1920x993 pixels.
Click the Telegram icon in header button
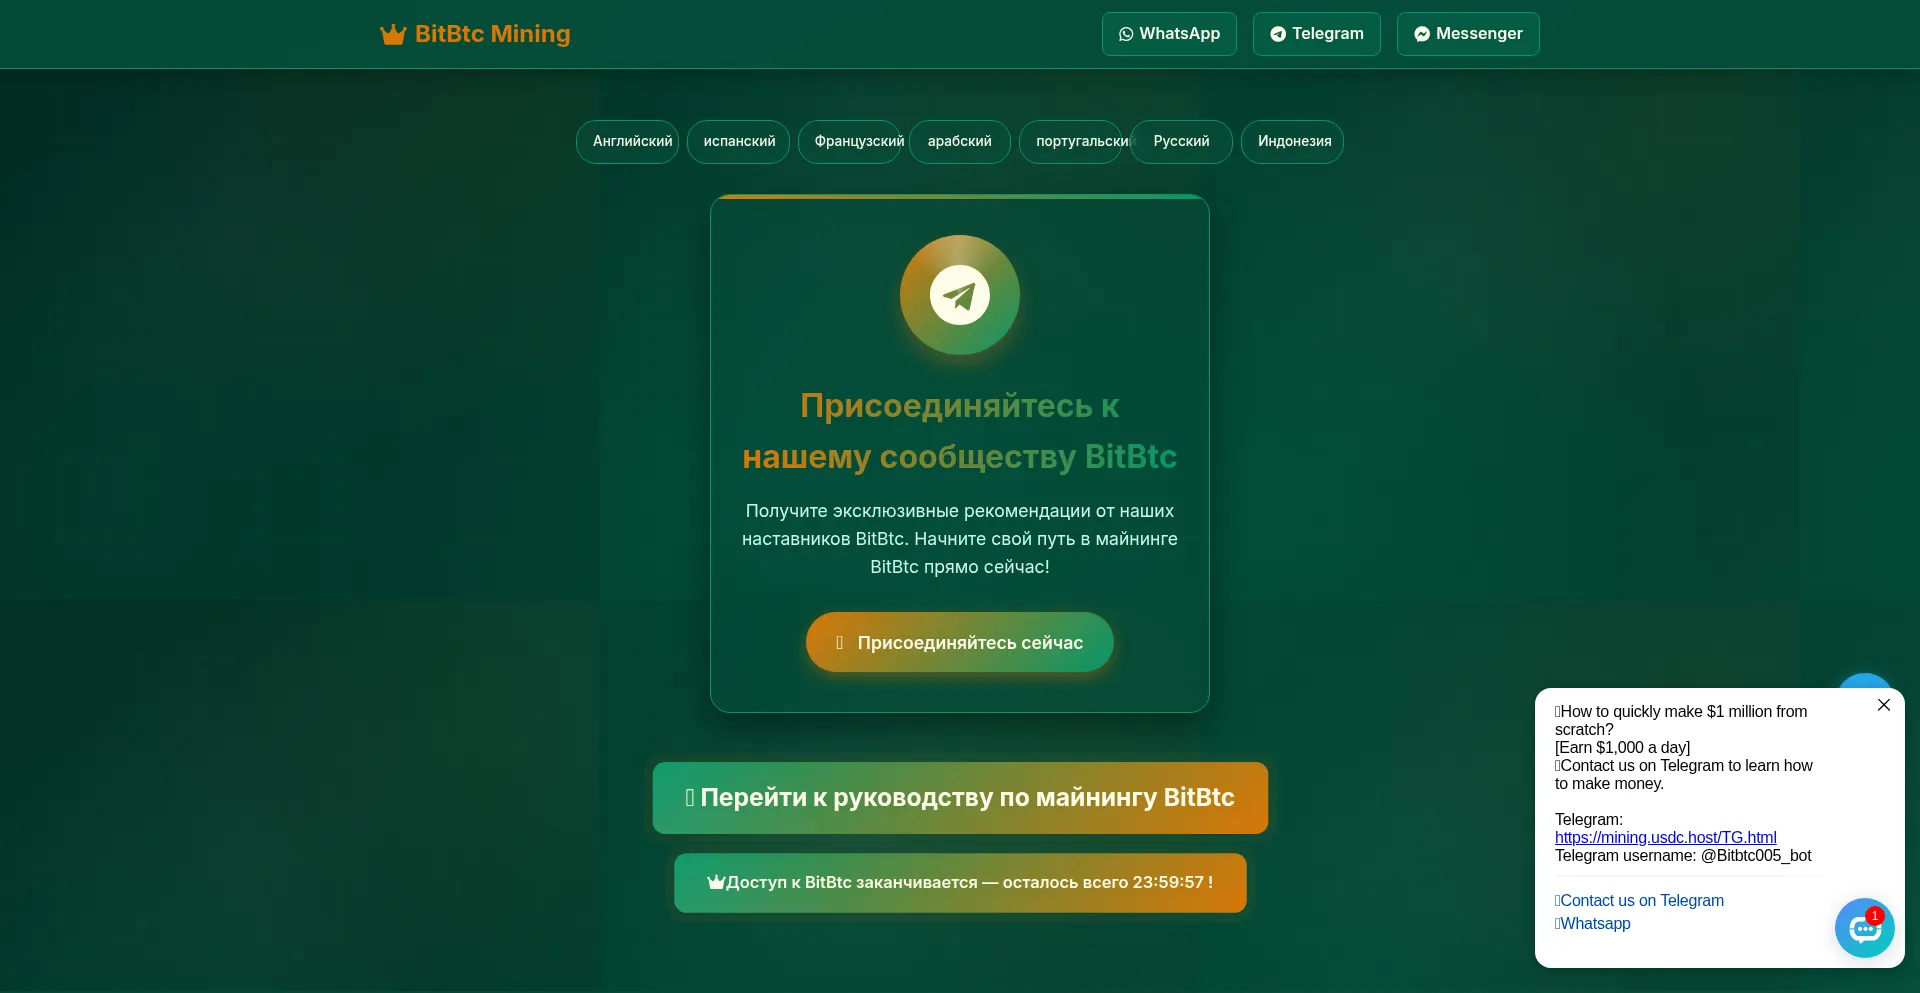[1278, 34]
